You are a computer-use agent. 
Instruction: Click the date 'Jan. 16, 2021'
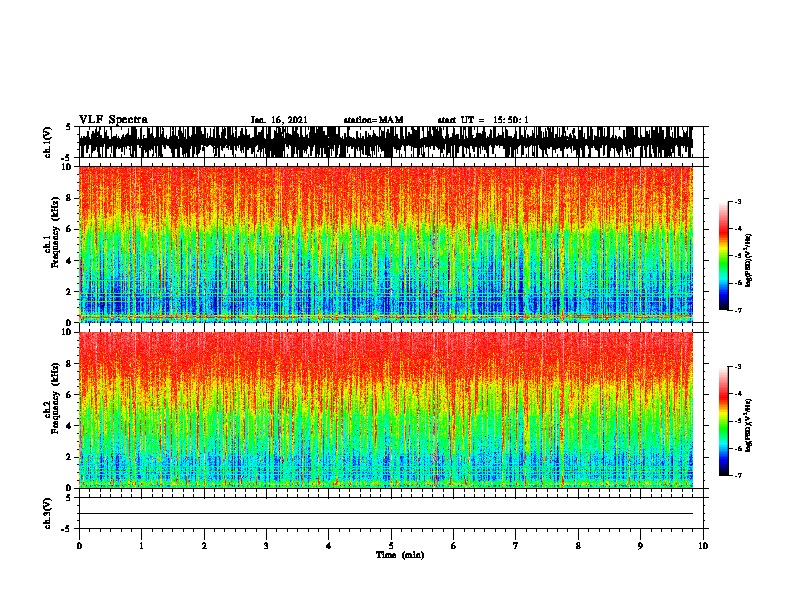tap(279, 120)
